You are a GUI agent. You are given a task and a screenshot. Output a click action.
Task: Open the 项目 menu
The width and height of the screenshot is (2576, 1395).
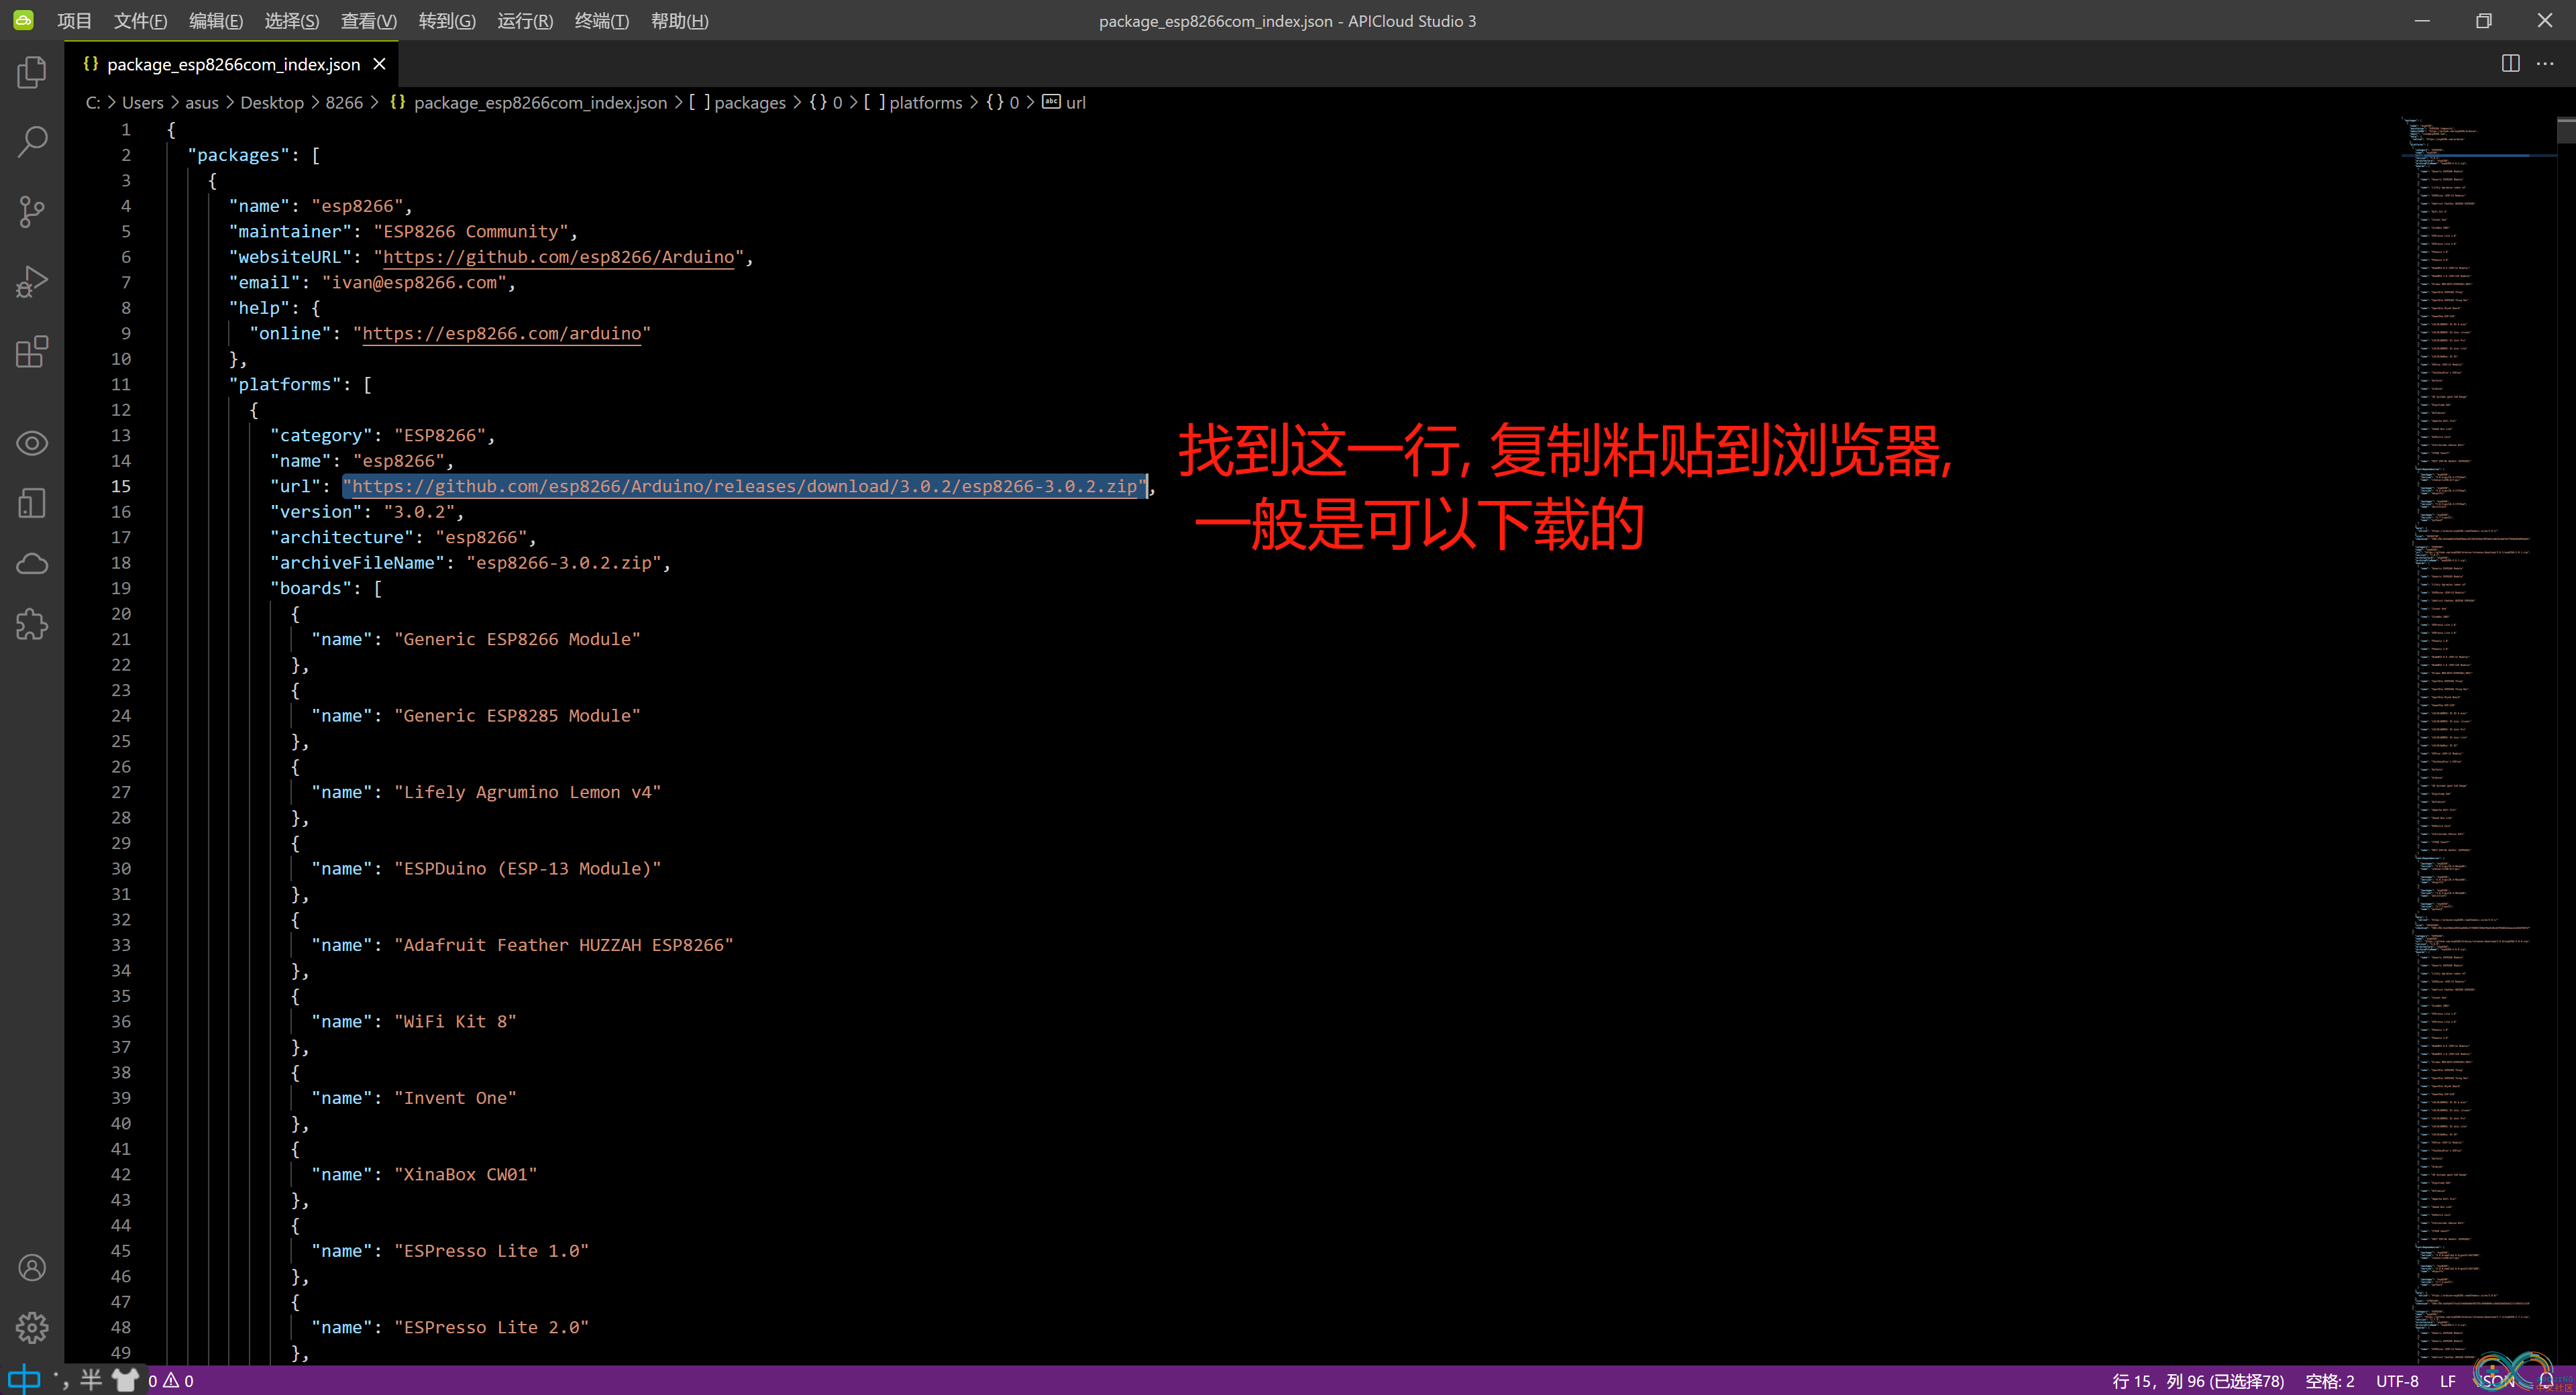point(74,21)
